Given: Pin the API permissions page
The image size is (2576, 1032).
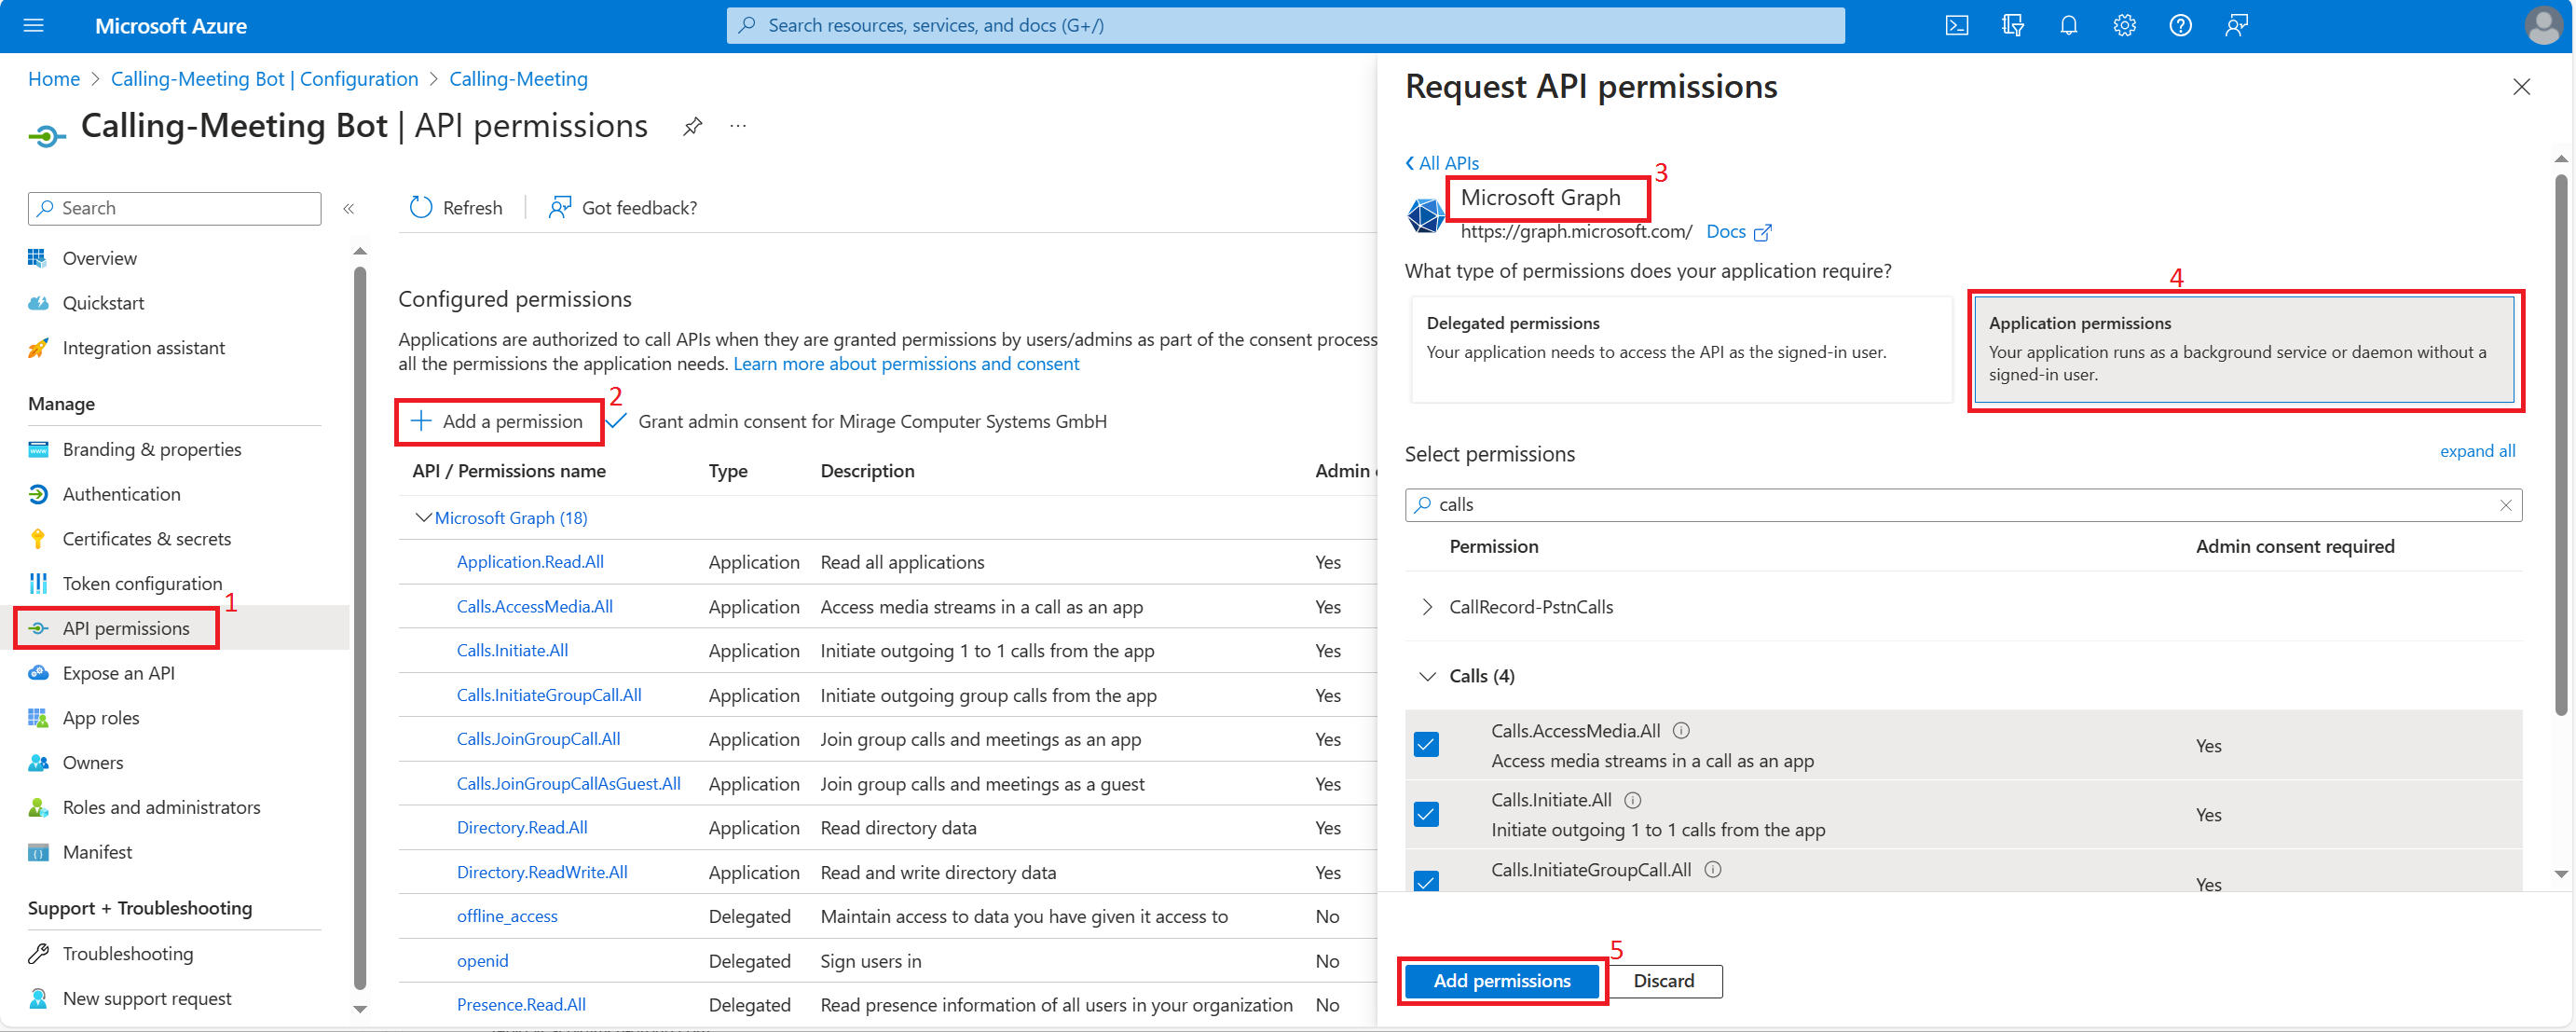Looking at the screenshot, I should [x=692, y=126].
